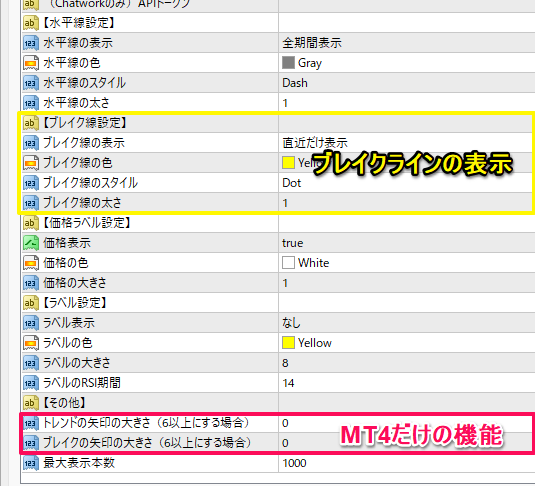
Task: Select the ラベル表示 parameter name
Action: click(69, 323)
